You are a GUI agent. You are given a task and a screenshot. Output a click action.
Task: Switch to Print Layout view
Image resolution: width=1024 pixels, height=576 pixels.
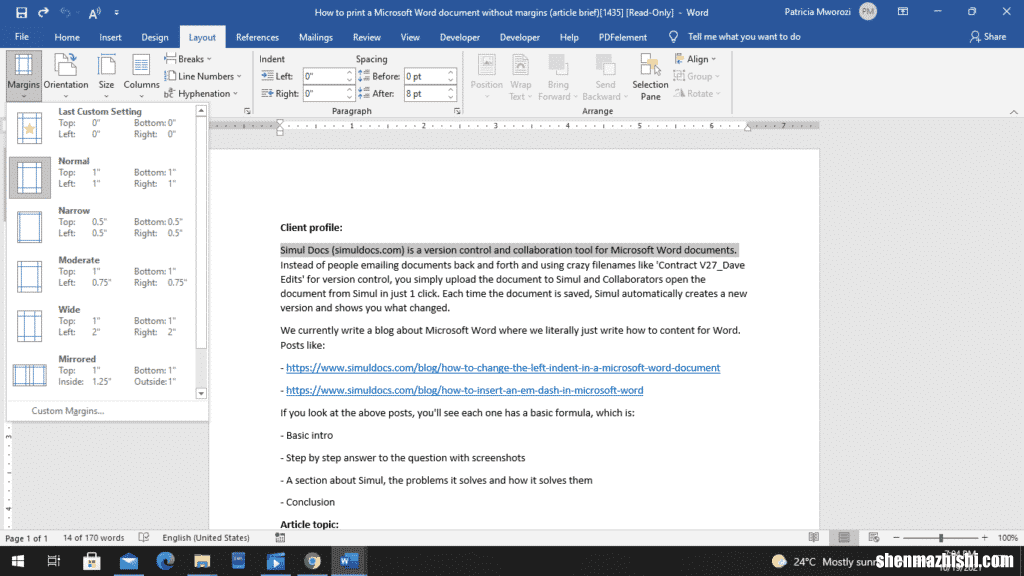coord(844,537)
